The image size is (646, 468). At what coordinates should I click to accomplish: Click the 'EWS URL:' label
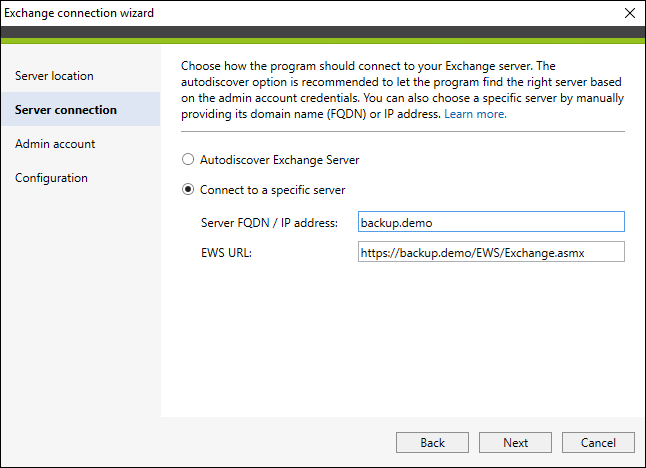pos(226,253)
